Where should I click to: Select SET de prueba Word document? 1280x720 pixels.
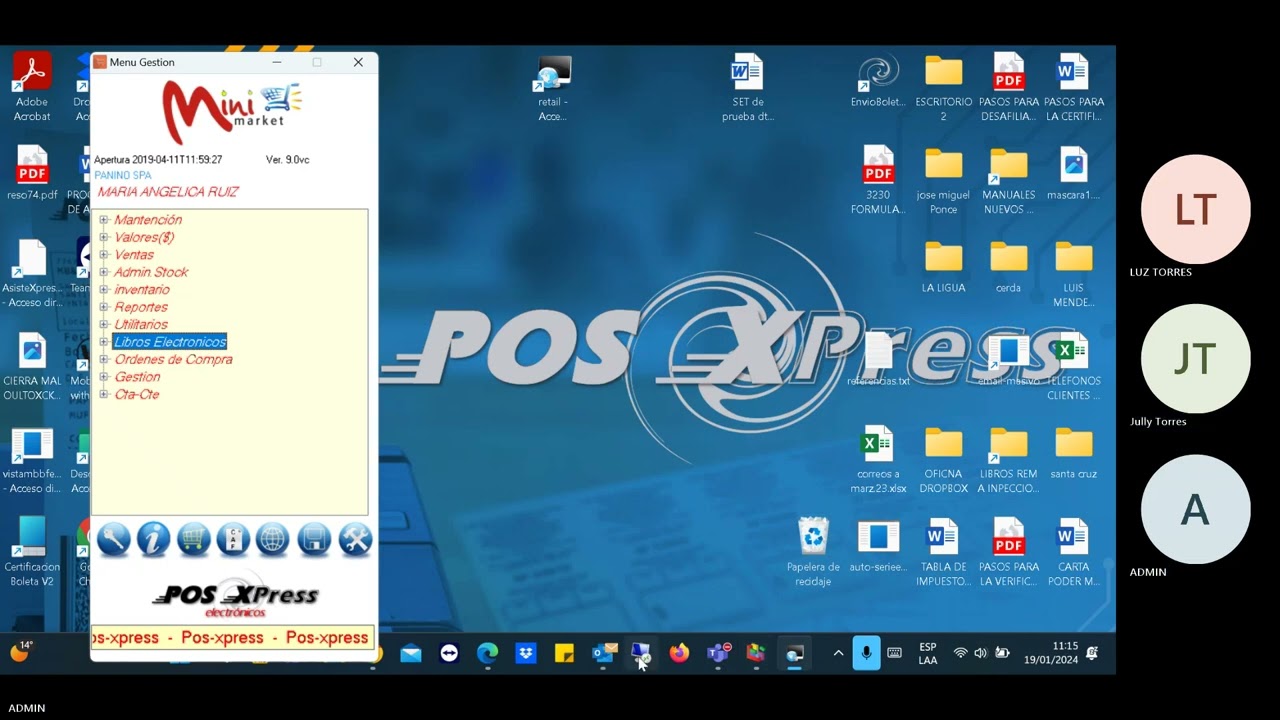click(747, 88)
